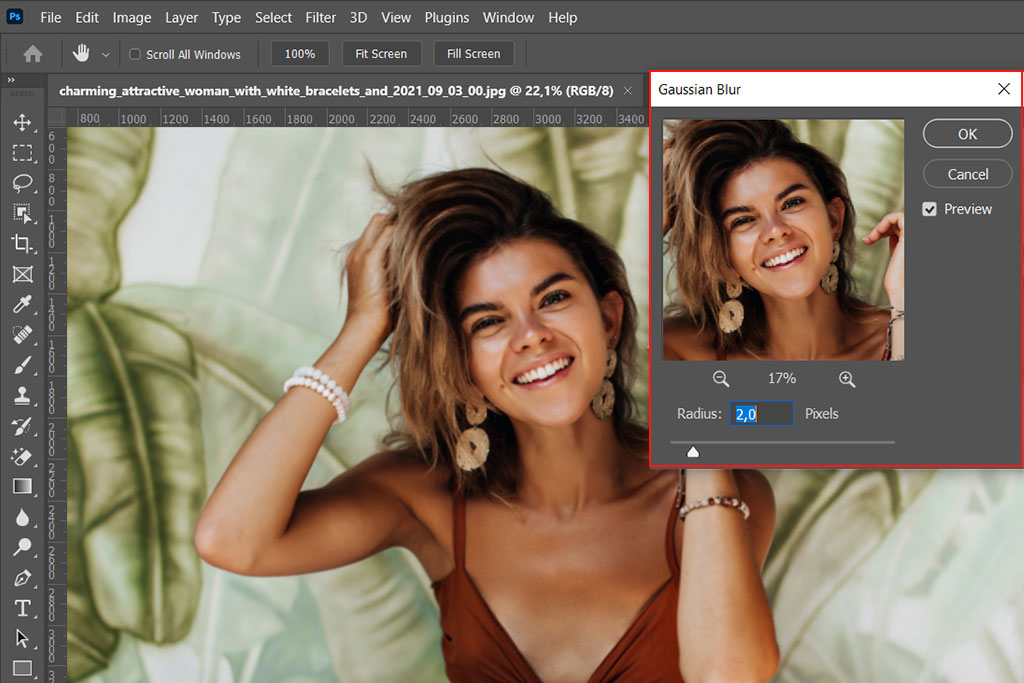Select the Lasso tool

(22, 183)
